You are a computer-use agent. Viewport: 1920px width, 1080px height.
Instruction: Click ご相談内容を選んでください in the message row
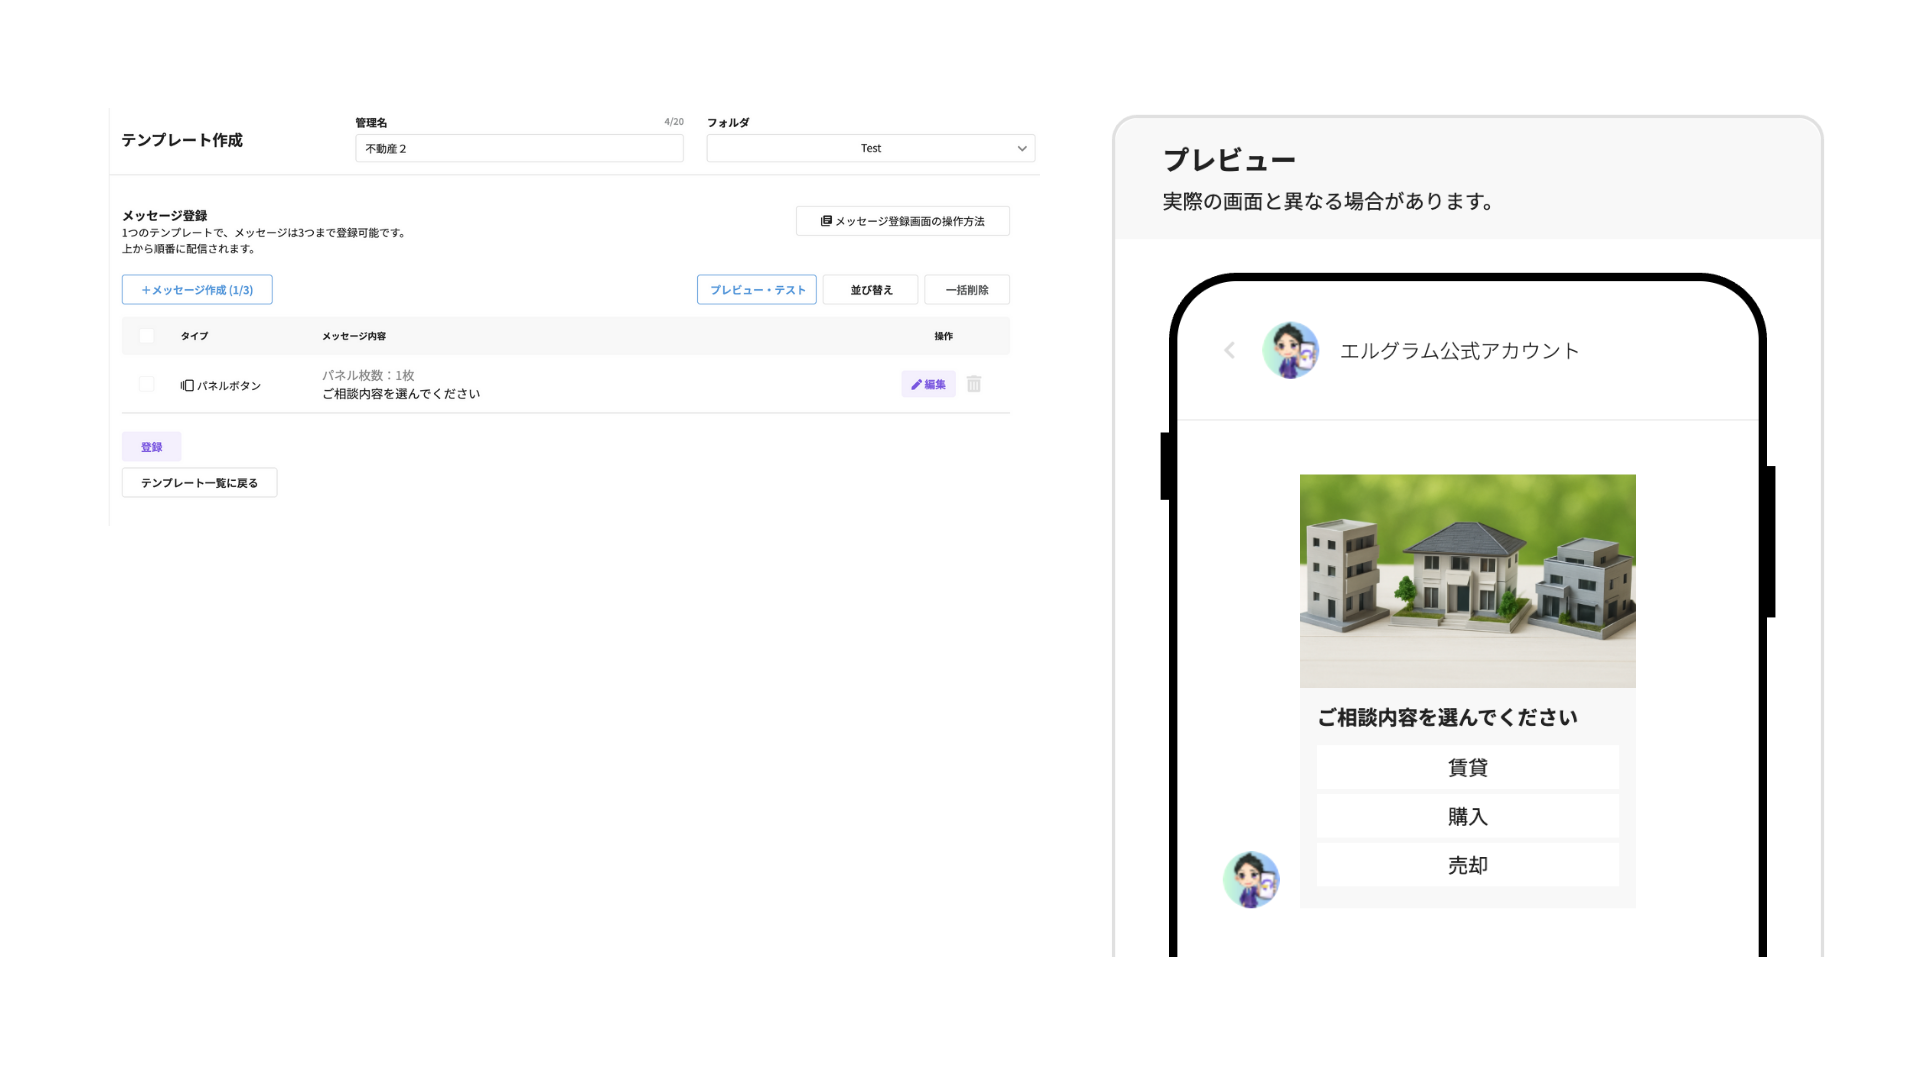coord(401,394)
